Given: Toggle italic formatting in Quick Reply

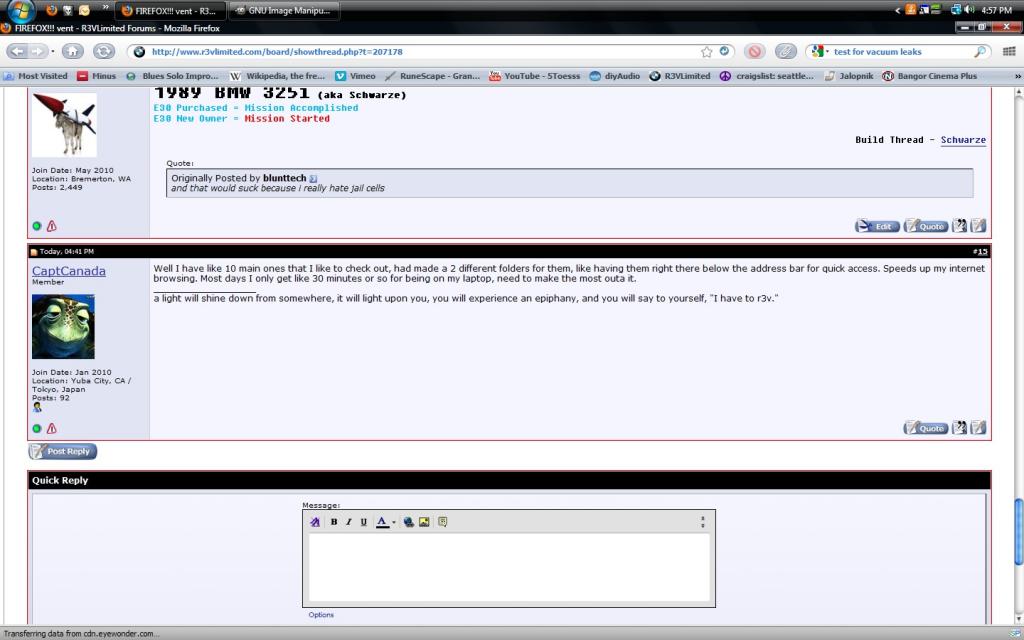Looking at the screenshot, I should coord(349,522).
